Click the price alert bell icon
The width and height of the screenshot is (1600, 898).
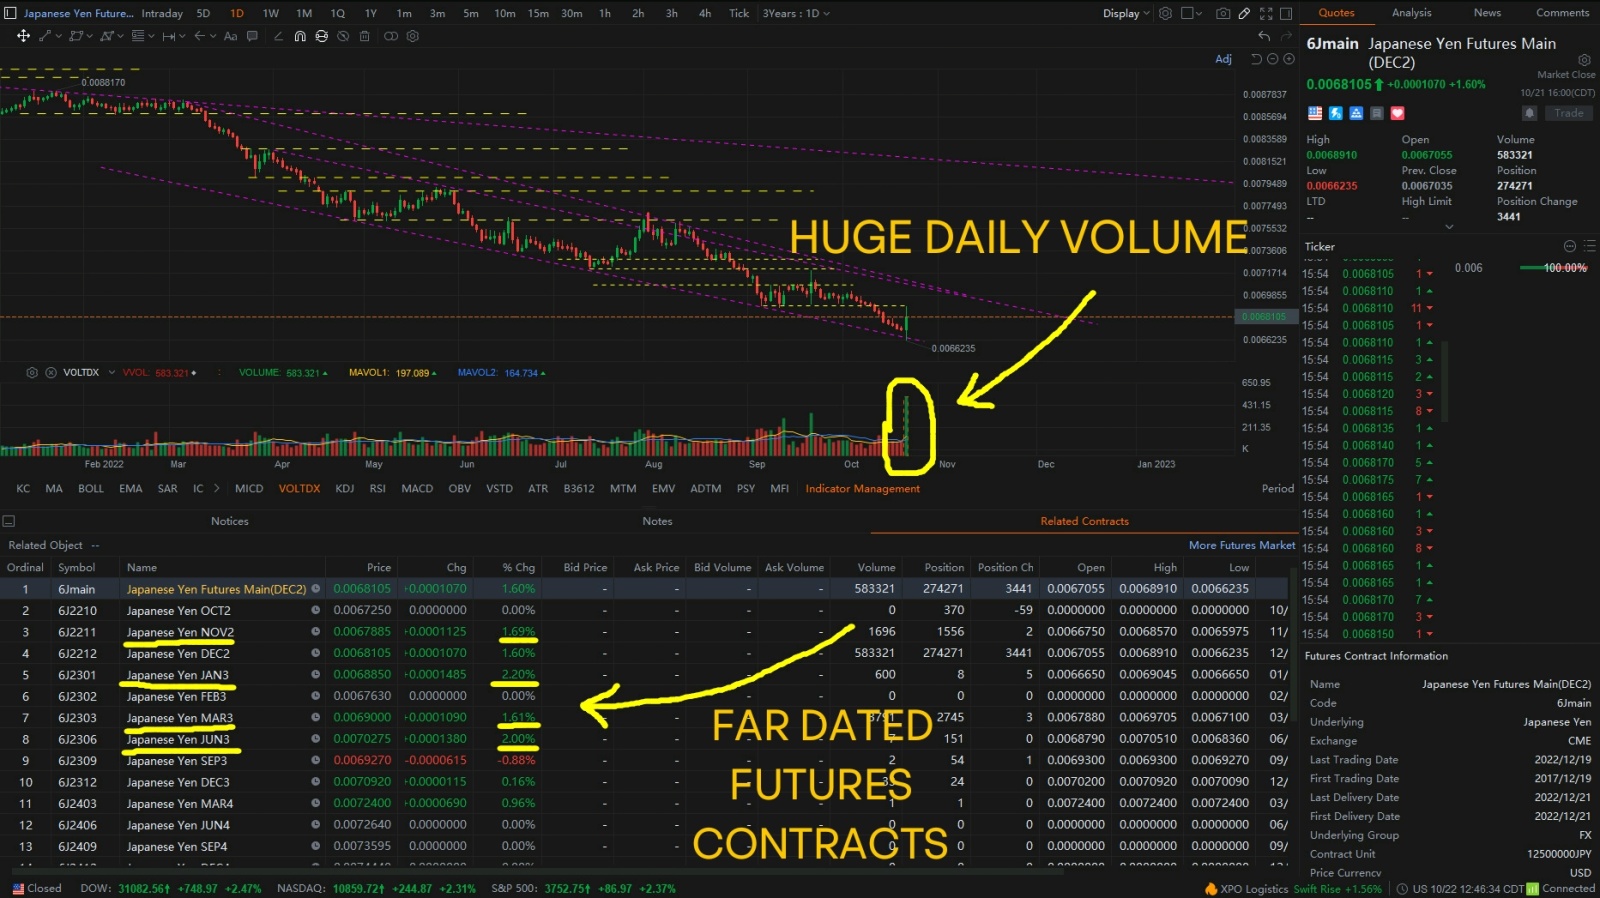coord(1529,113)
